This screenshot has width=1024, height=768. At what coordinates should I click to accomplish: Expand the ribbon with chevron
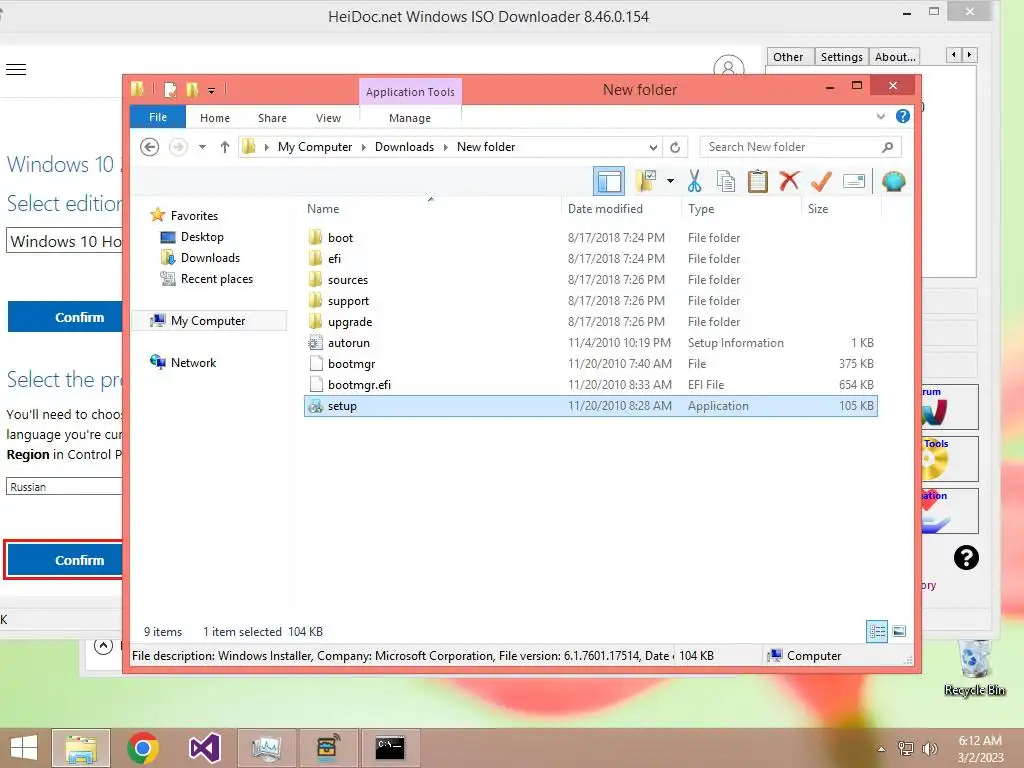click(880, 116)
